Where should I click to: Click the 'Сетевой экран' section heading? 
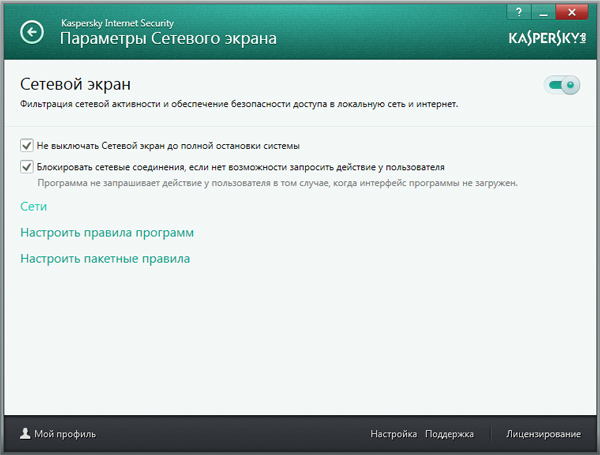point(76,84)
